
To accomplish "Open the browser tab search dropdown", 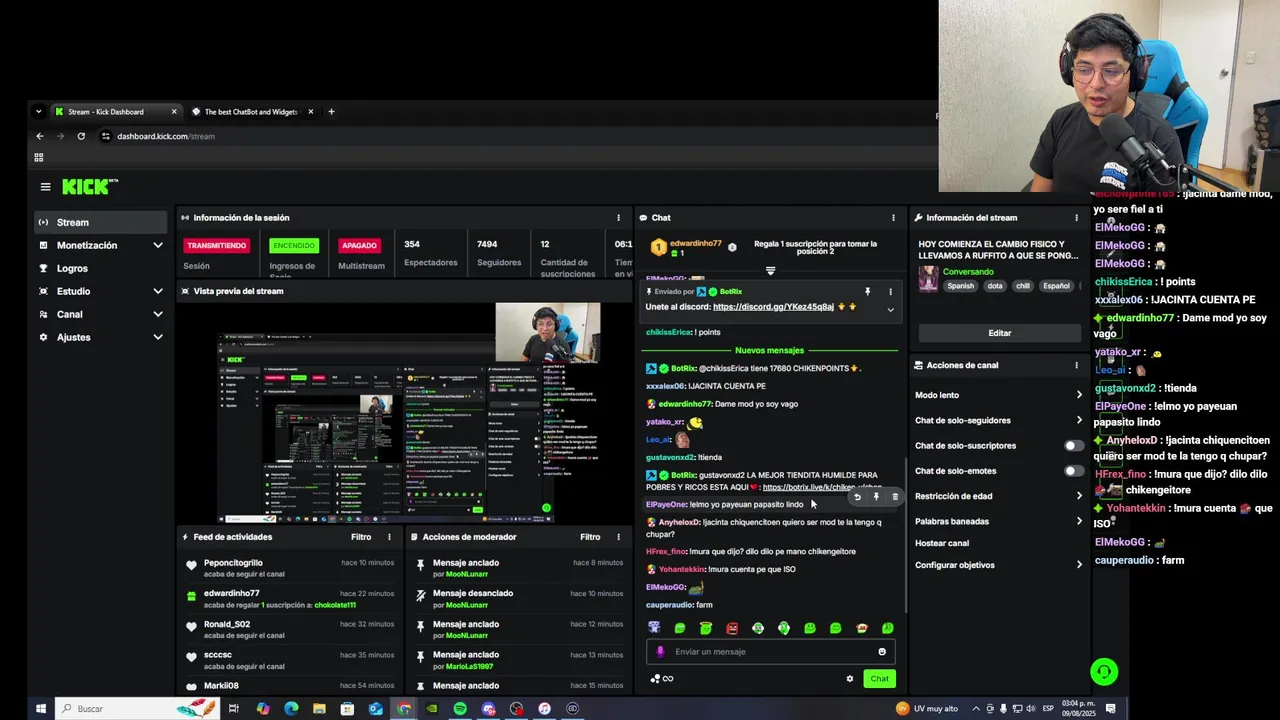I will point(38,112).
